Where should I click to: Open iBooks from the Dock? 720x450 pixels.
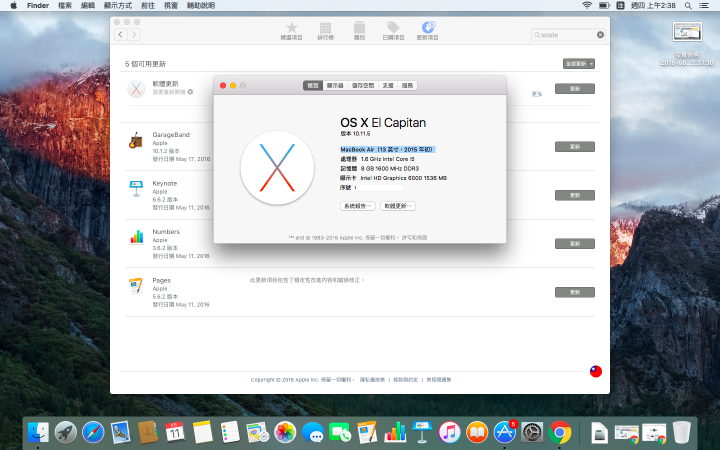[477, 432]
